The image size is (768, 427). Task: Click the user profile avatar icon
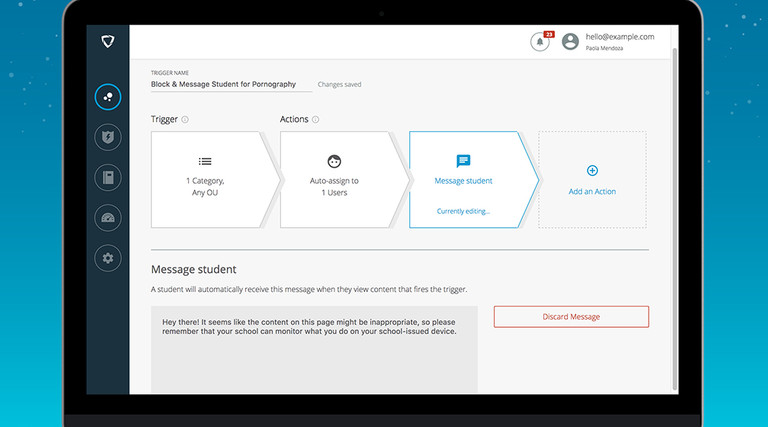(x=570, y=41)
